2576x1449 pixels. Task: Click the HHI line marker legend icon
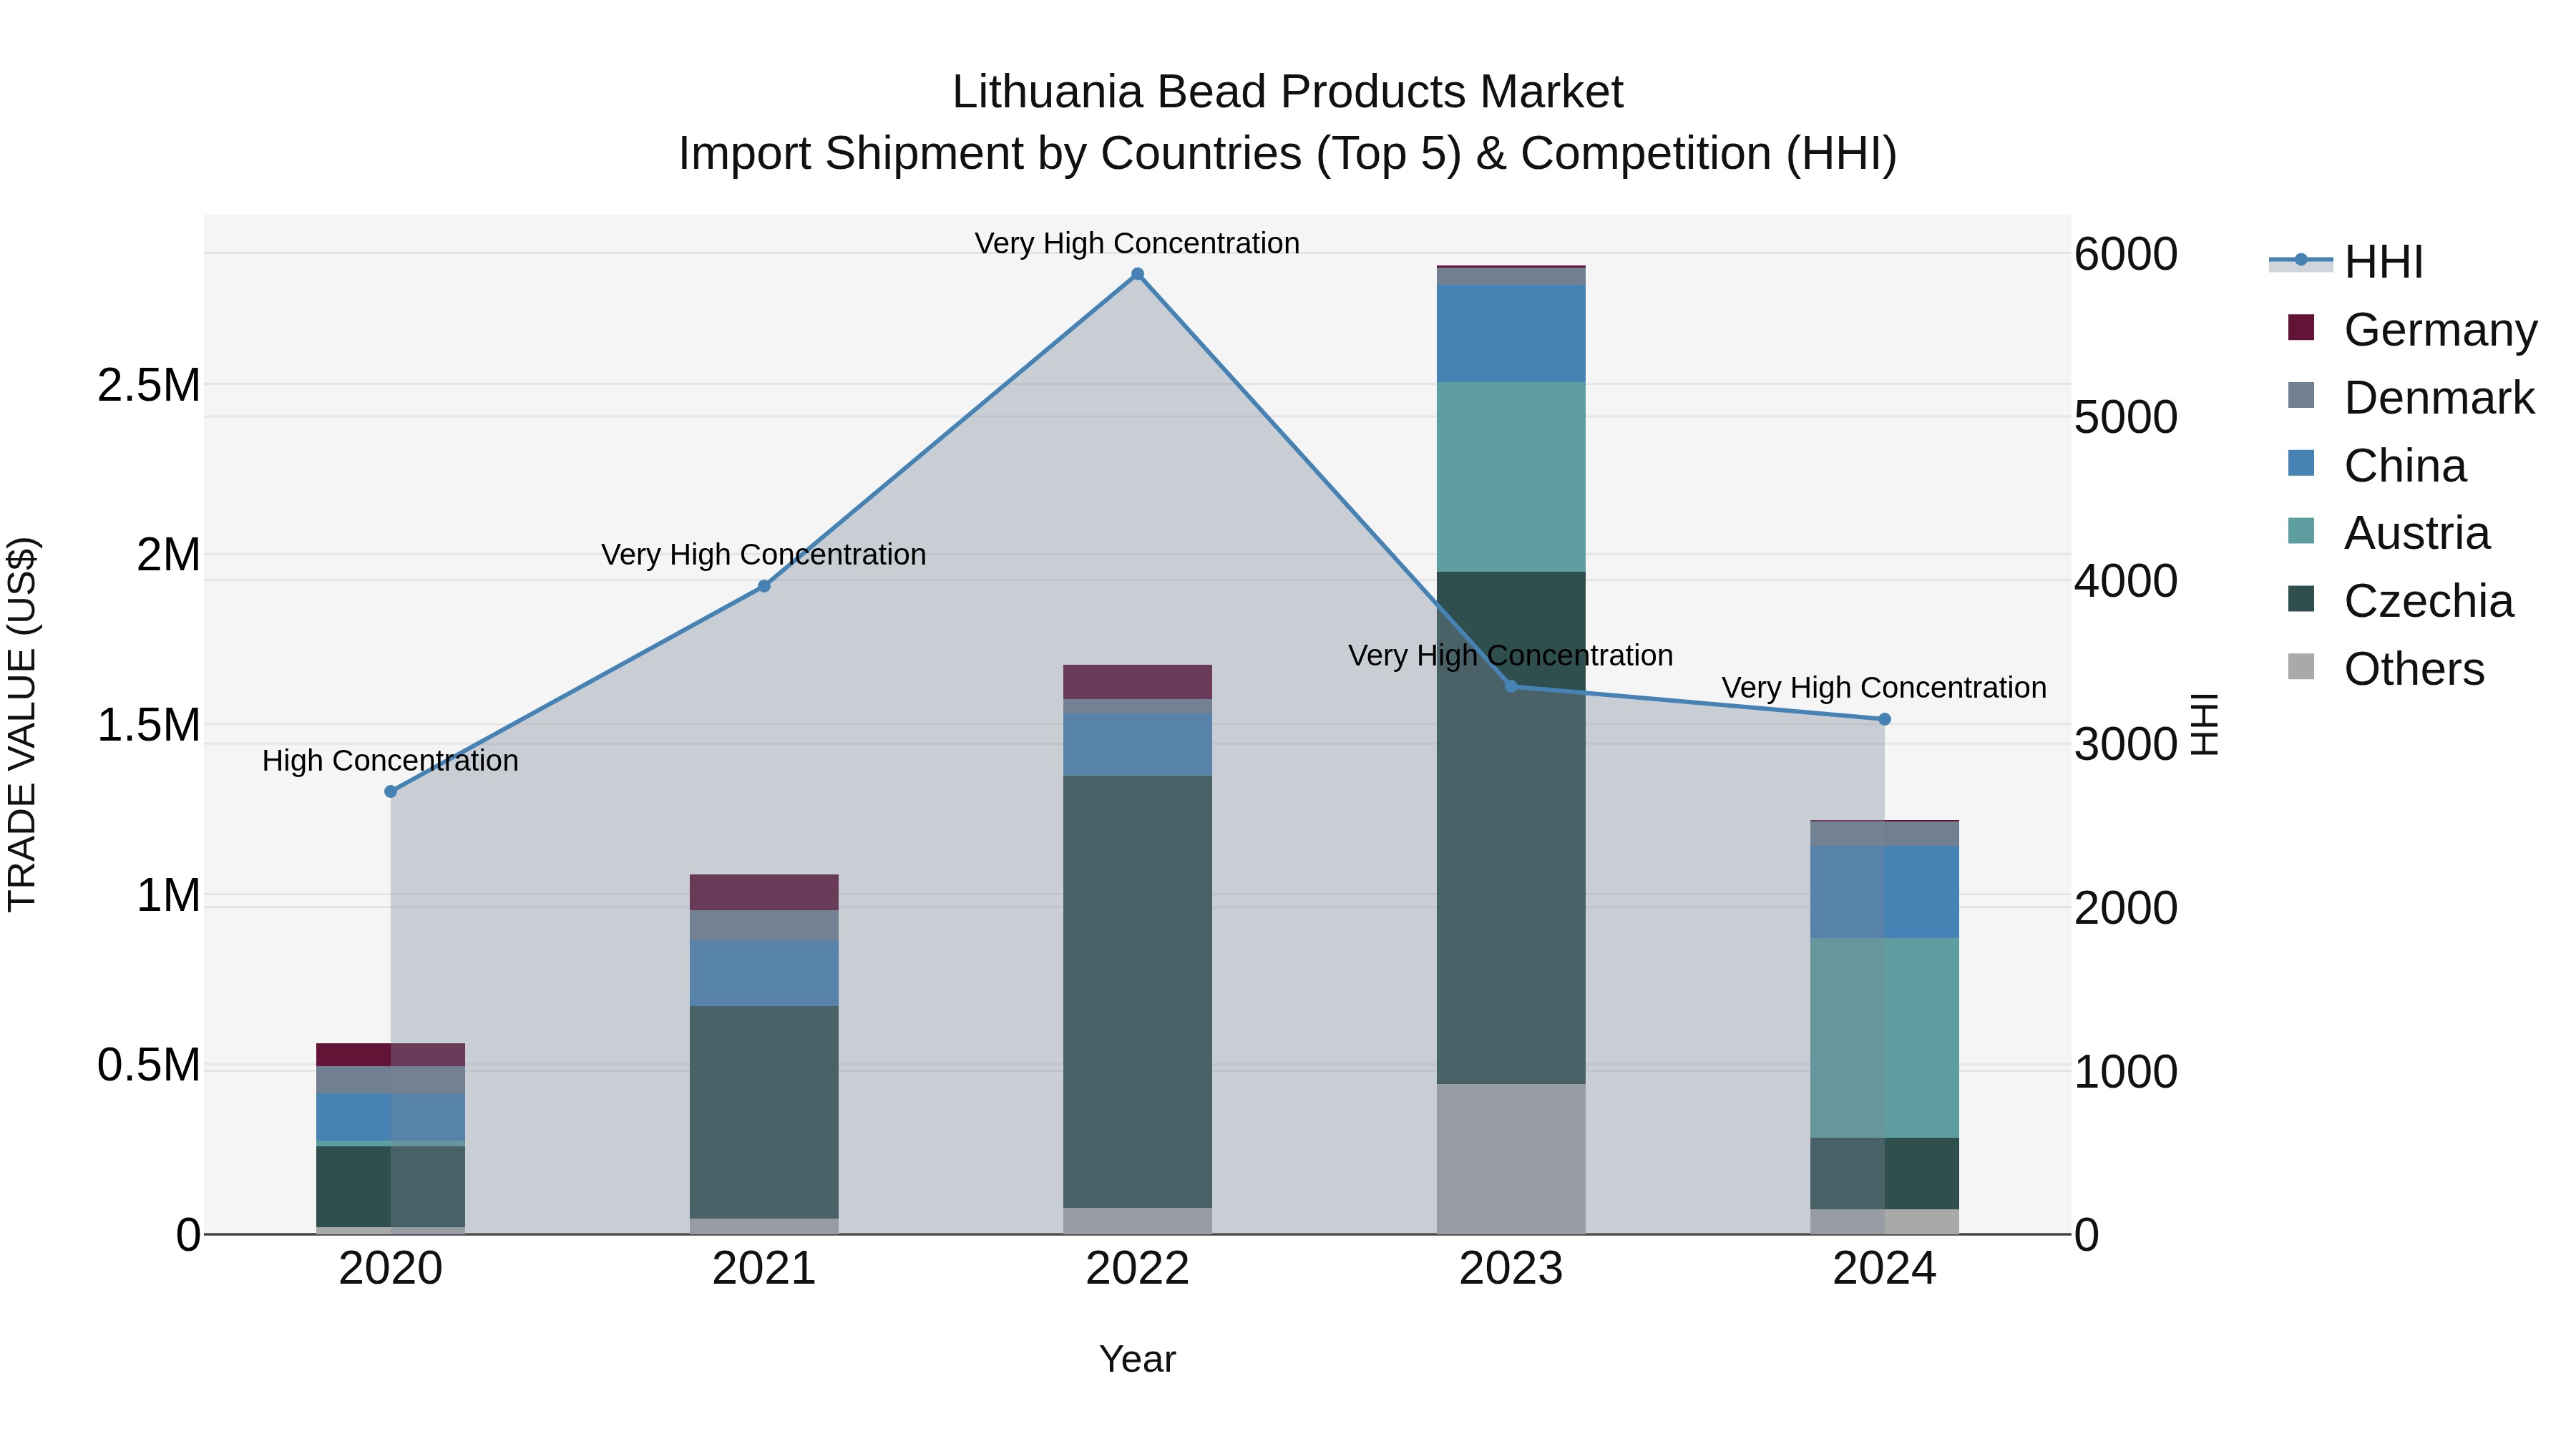(x=2301, y=261)
